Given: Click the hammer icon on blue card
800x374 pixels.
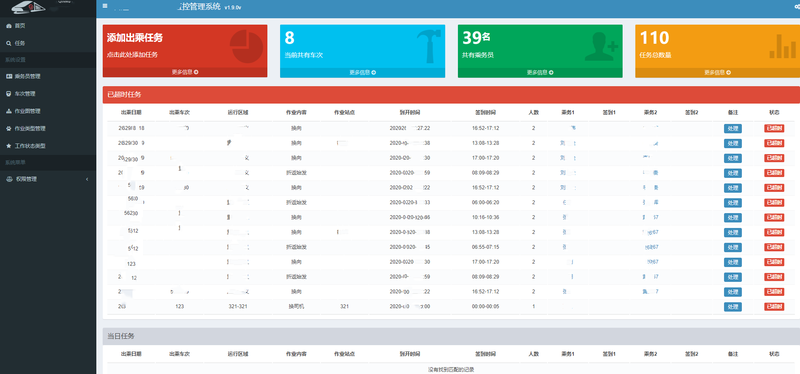Looking at the screenshot, I should 428,46.
